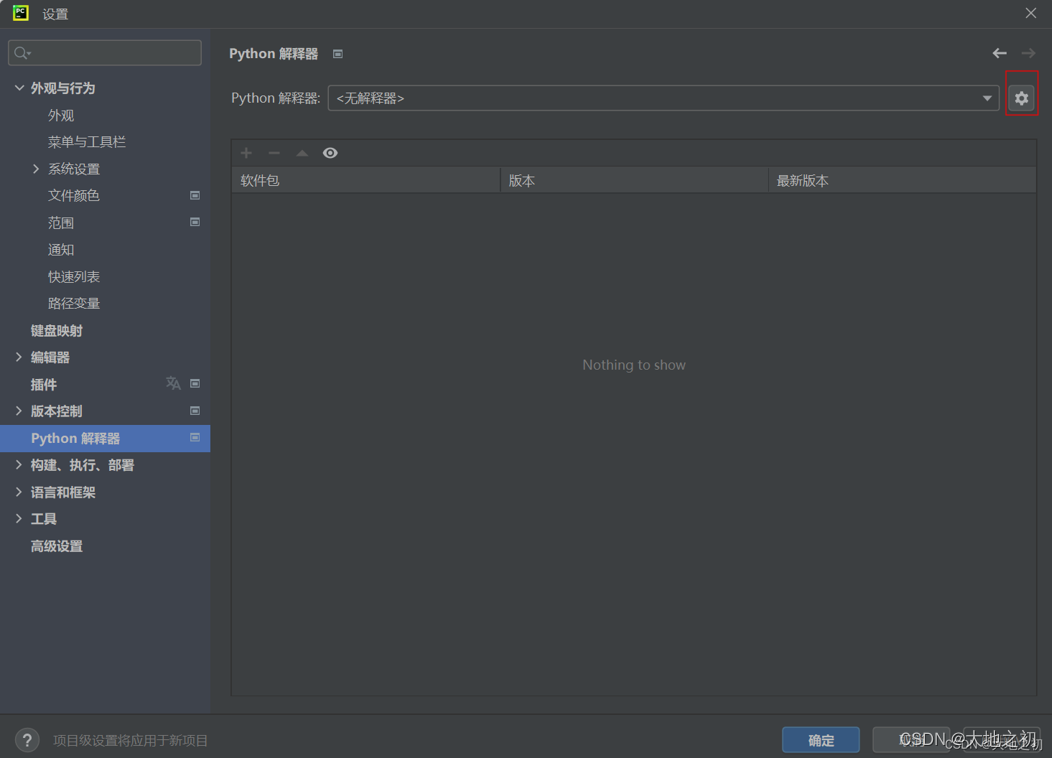Expand the 构建、执行、部署 section
The image size is (1052, 758).
click(x=19, y=465)
